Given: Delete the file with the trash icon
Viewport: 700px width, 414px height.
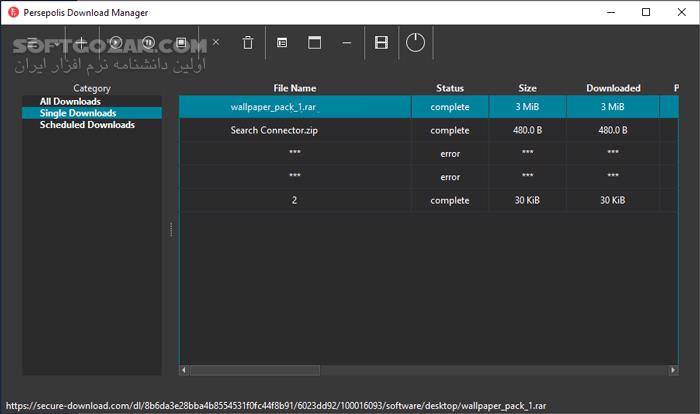Looking at the screenshot, I should tap(248, 43).
